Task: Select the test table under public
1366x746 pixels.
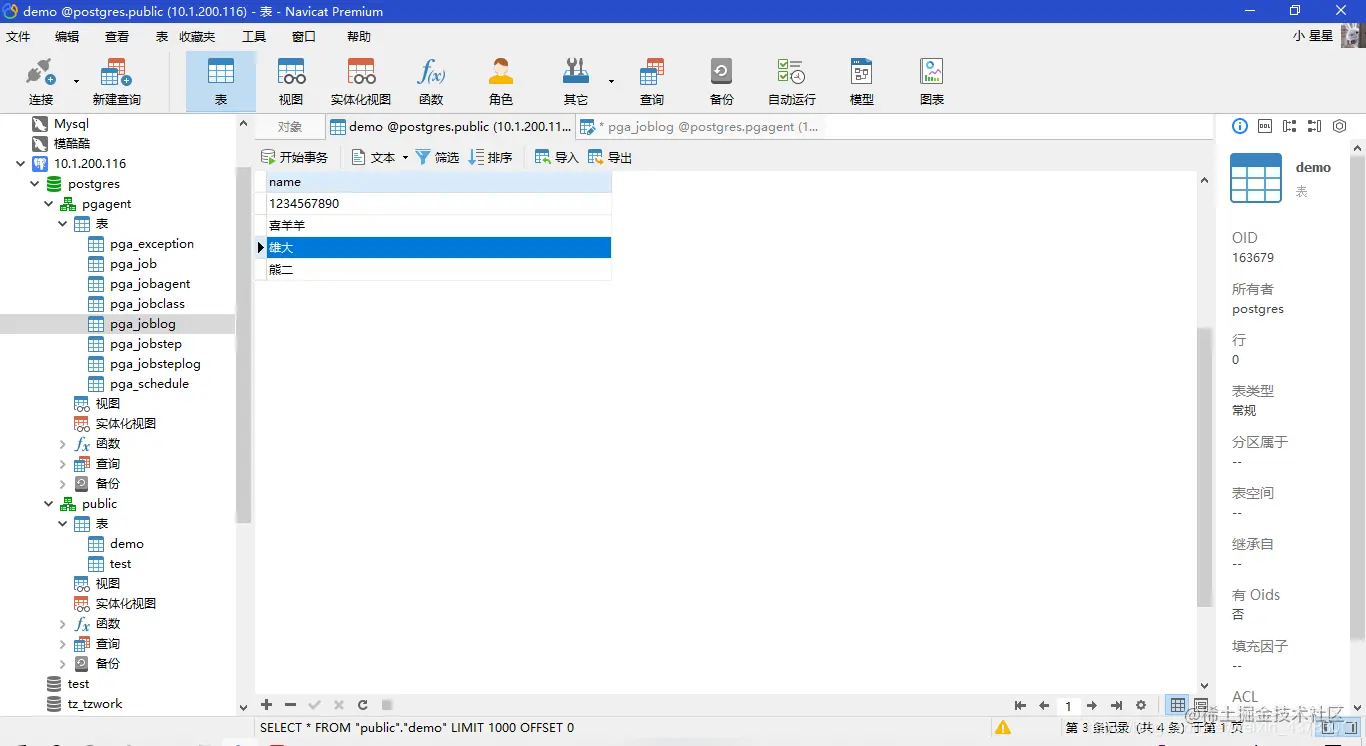Action: click(x=121, y=564)
